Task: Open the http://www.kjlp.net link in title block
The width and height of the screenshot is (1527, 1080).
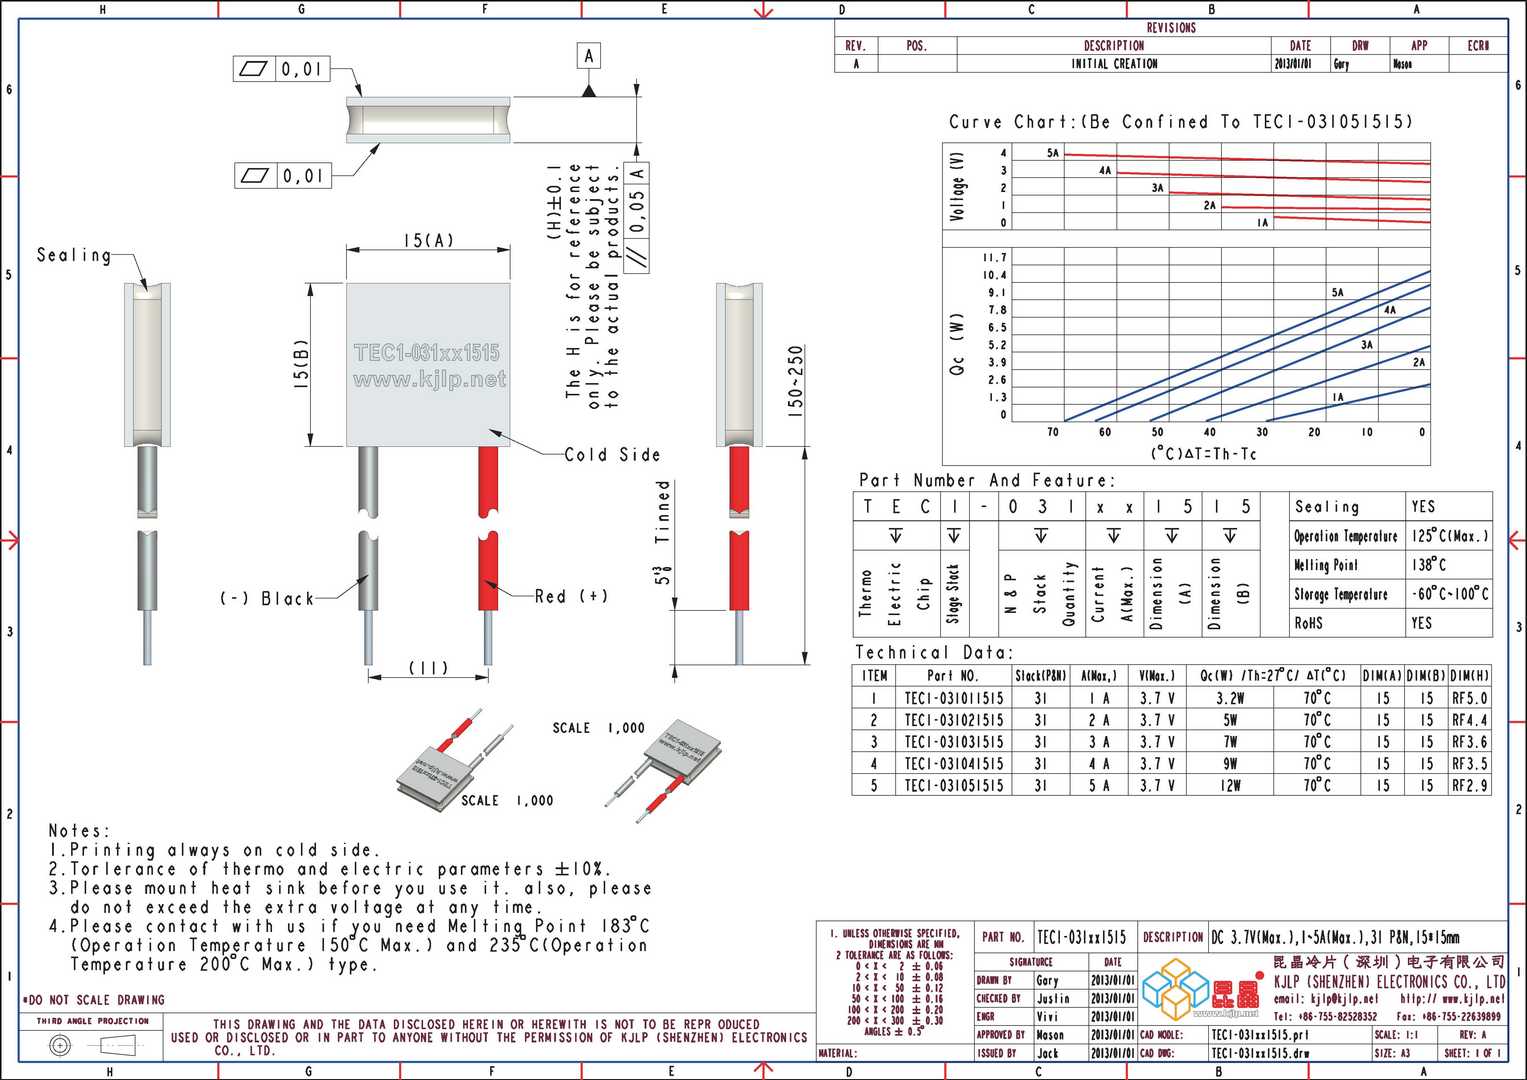Action: [1453, 998]
